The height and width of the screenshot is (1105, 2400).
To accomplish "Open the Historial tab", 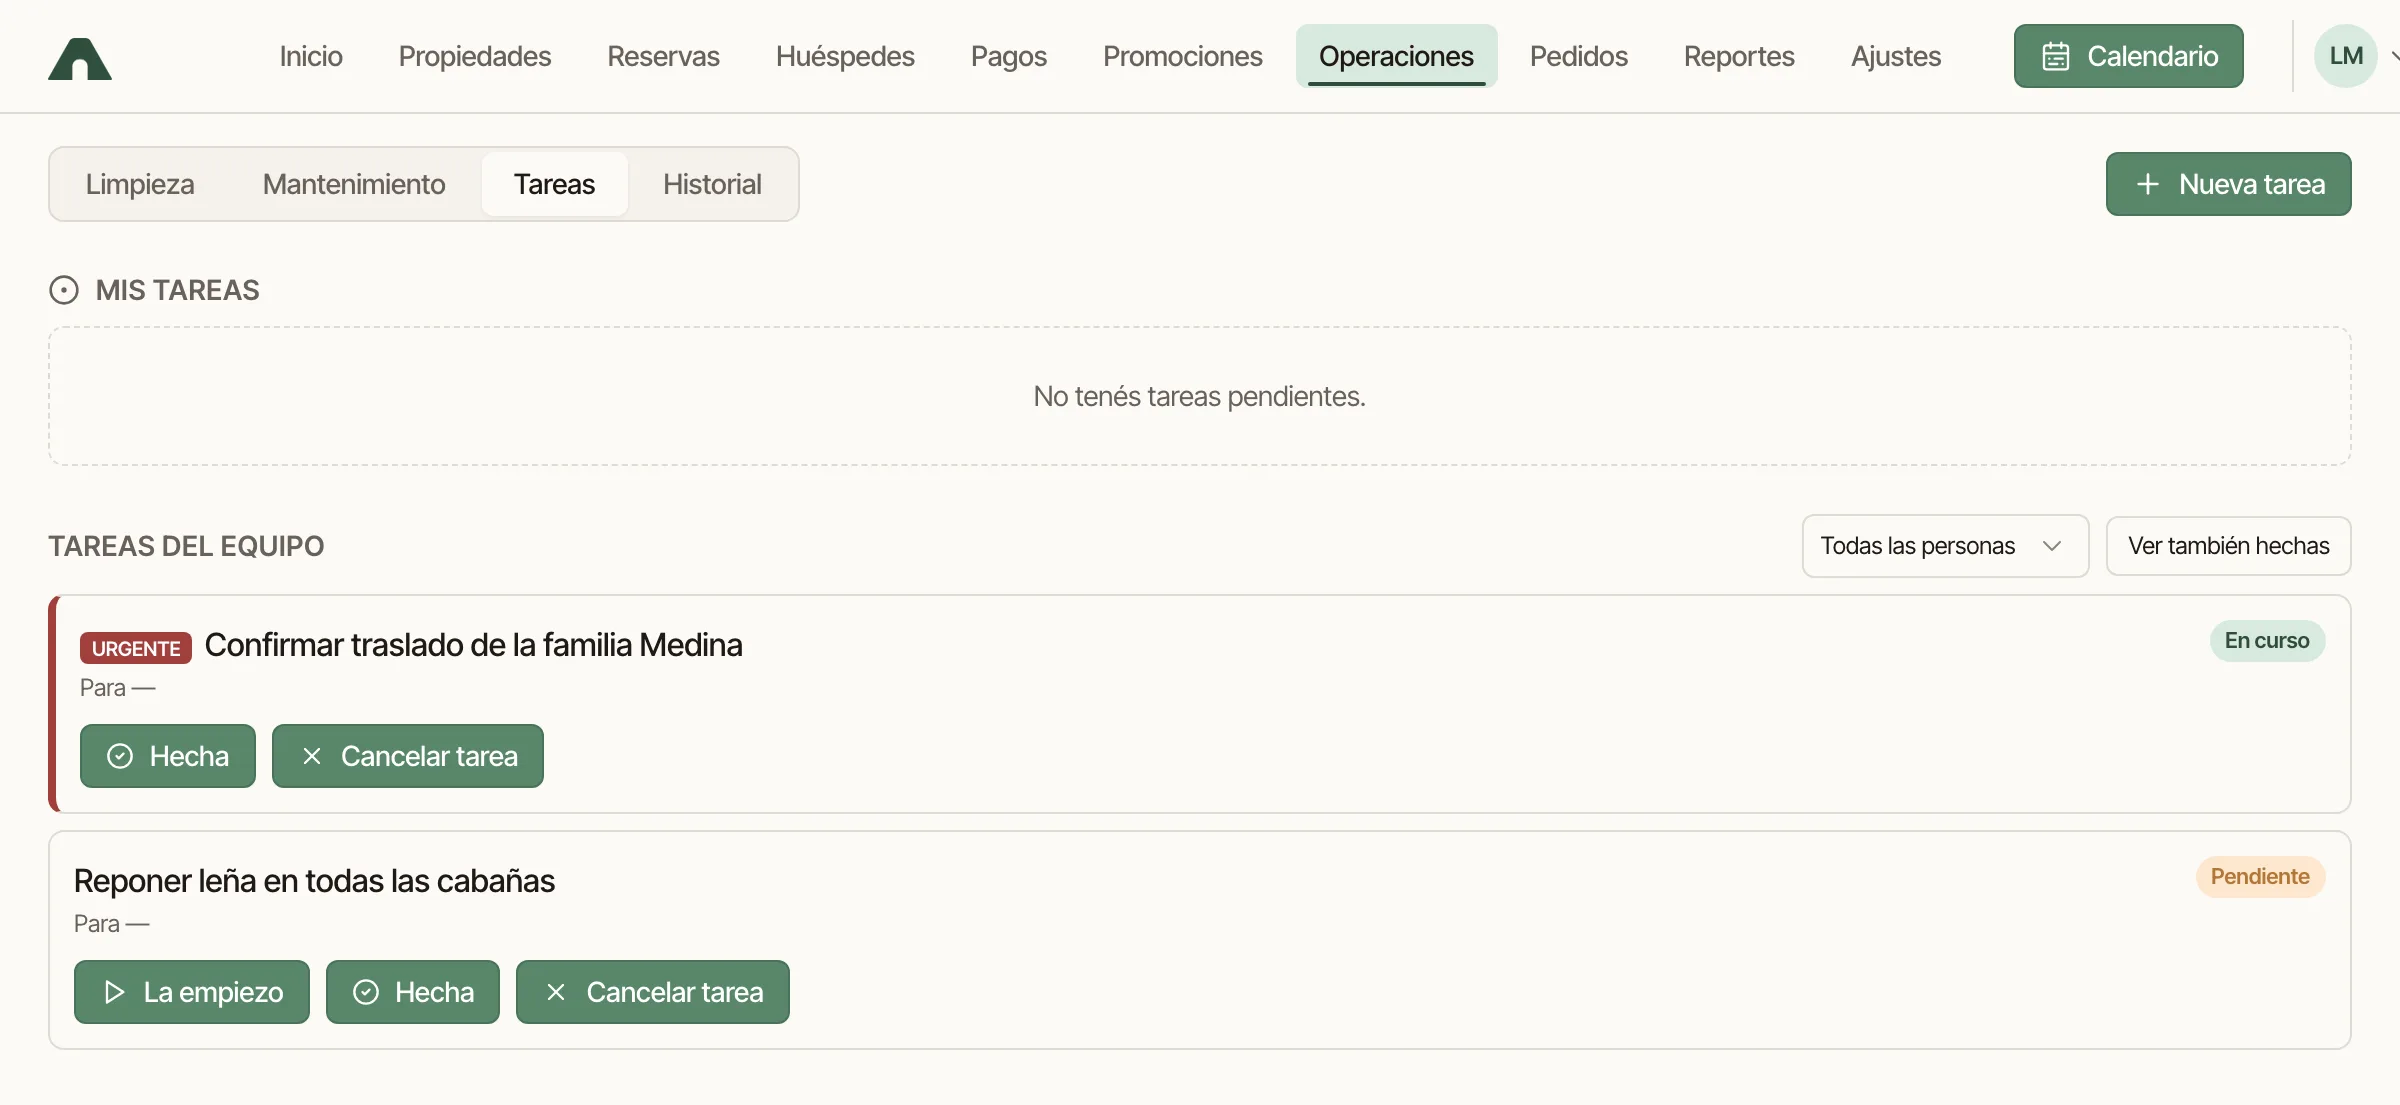I will click(712, 184).
